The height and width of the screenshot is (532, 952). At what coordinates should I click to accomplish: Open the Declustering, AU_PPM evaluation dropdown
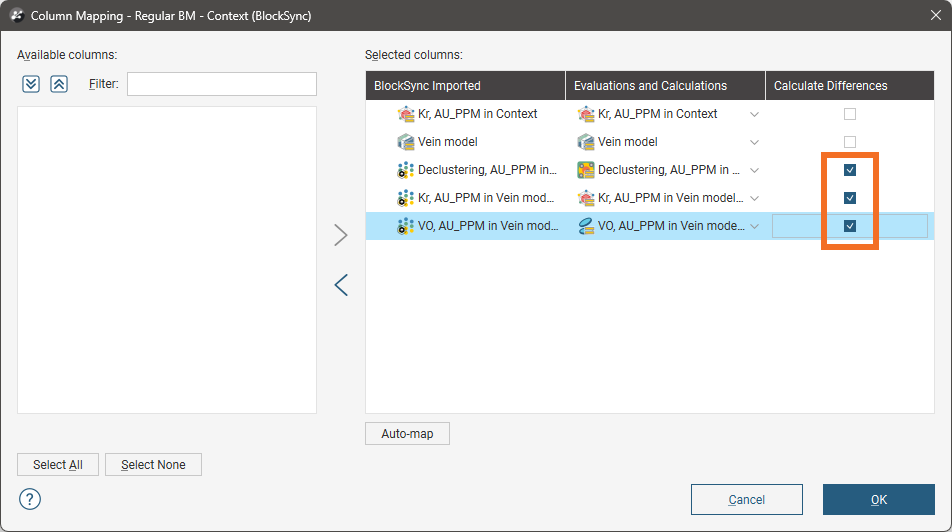click(754, 170)
